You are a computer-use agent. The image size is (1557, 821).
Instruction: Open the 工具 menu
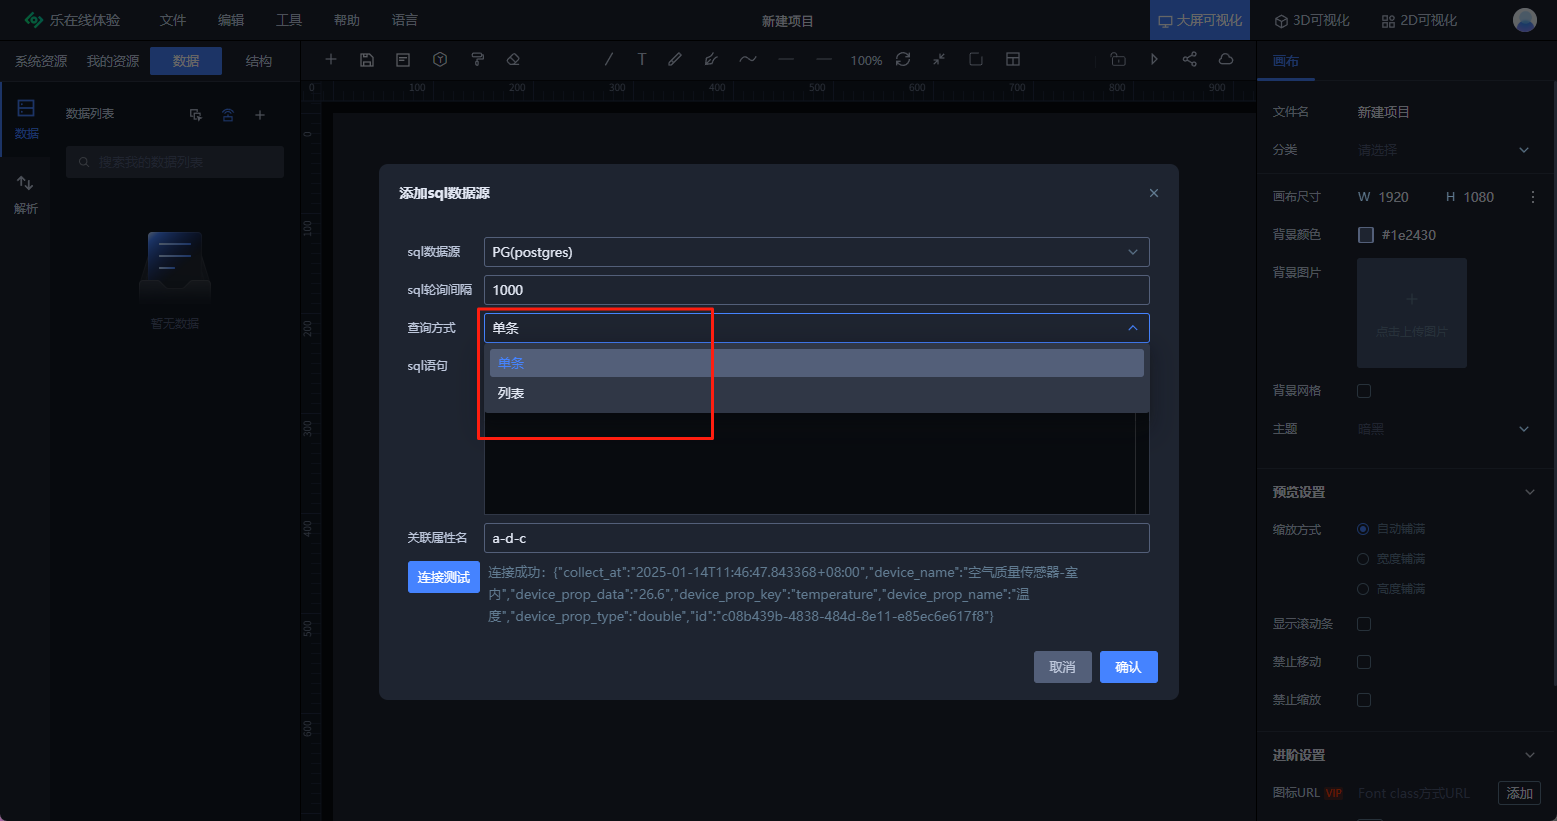click(289, 20)
